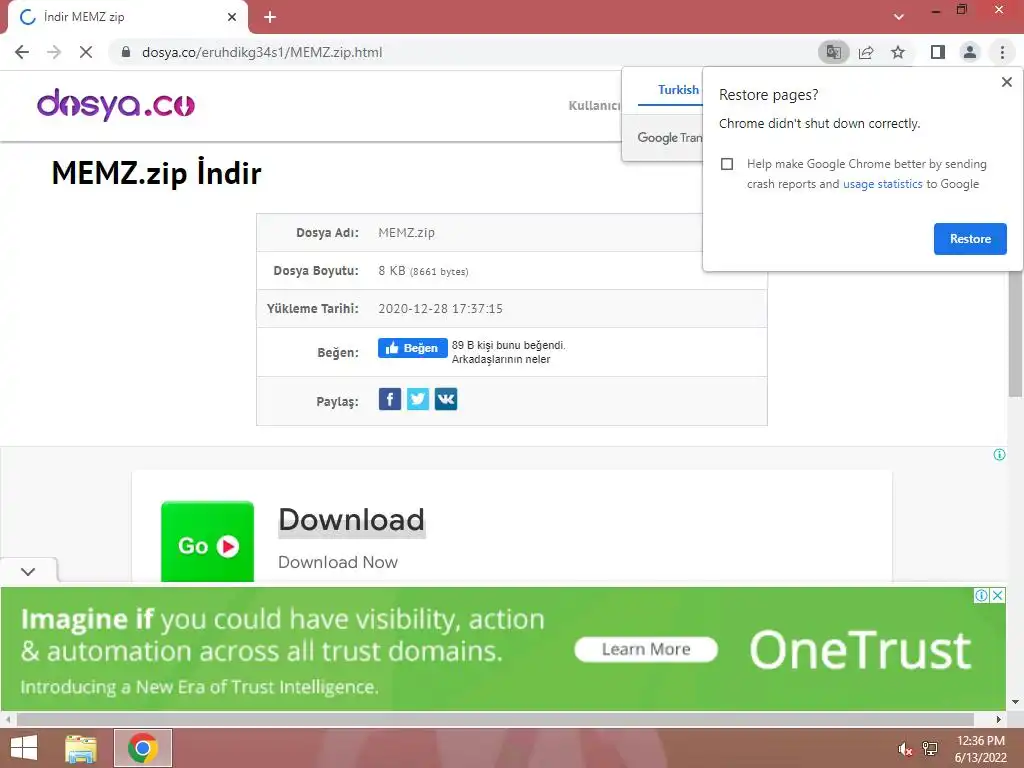Open AdChoices info icon on OneTrust banner

[981, 596]
